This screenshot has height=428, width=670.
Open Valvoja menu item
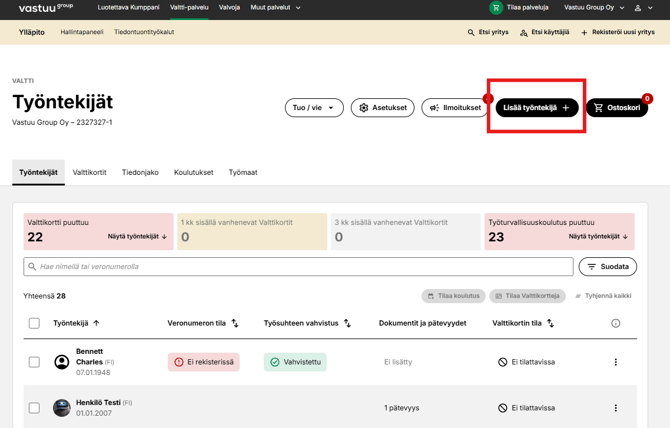(x=229, y=7)
